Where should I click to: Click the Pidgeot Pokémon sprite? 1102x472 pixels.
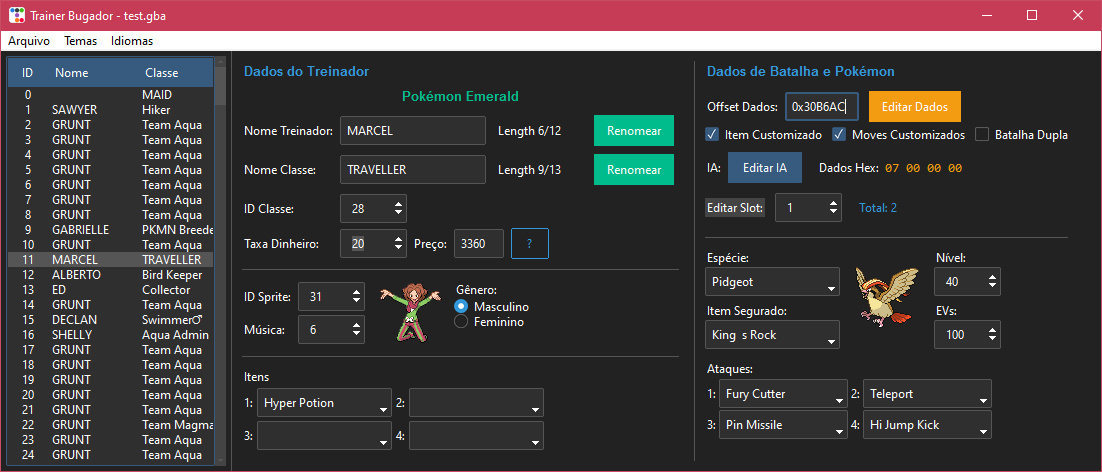[887, 291]
